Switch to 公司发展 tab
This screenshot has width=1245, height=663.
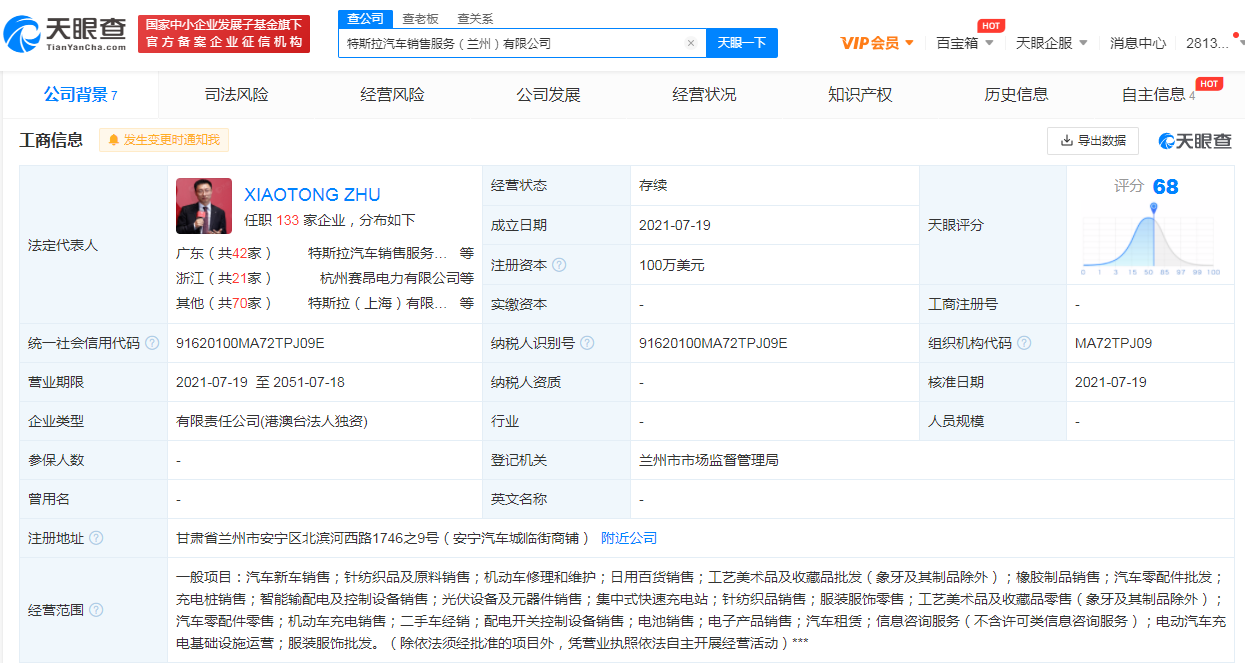548,95
